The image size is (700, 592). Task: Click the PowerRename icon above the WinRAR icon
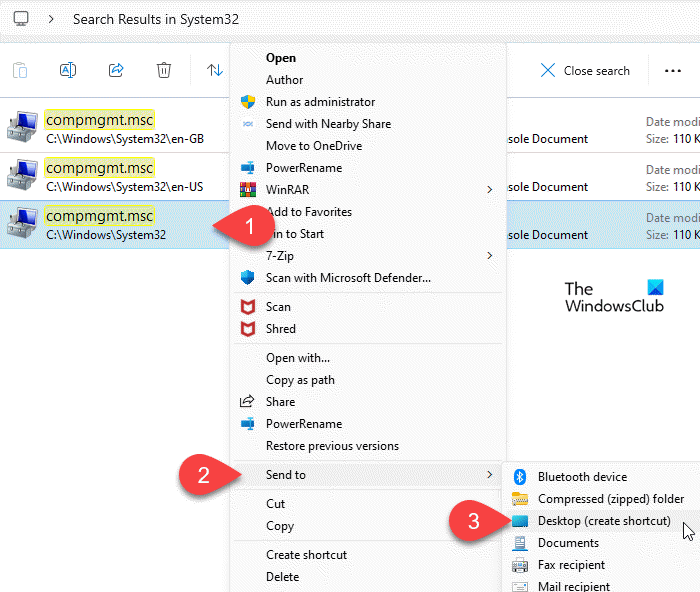coord(248,168)
